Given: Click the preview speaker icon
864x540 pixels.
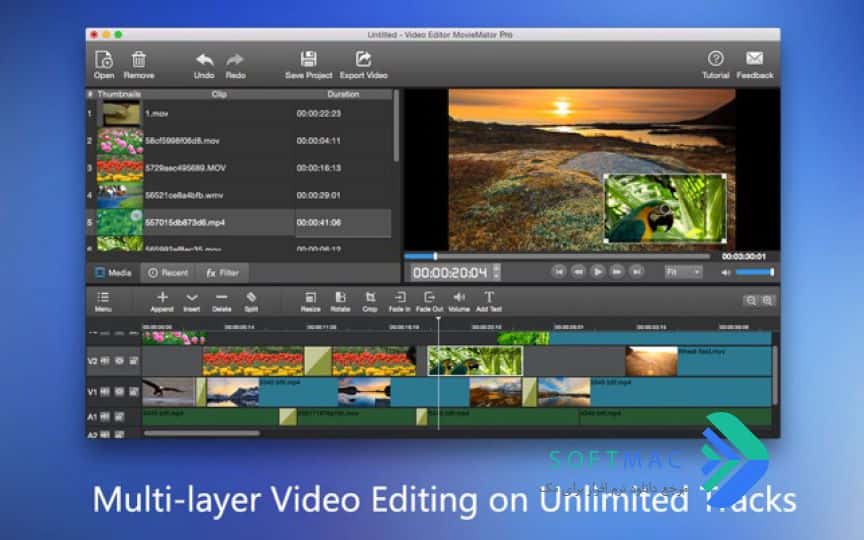Looking at the screenshot, I should pyautogui.click(x=726, y=272).
